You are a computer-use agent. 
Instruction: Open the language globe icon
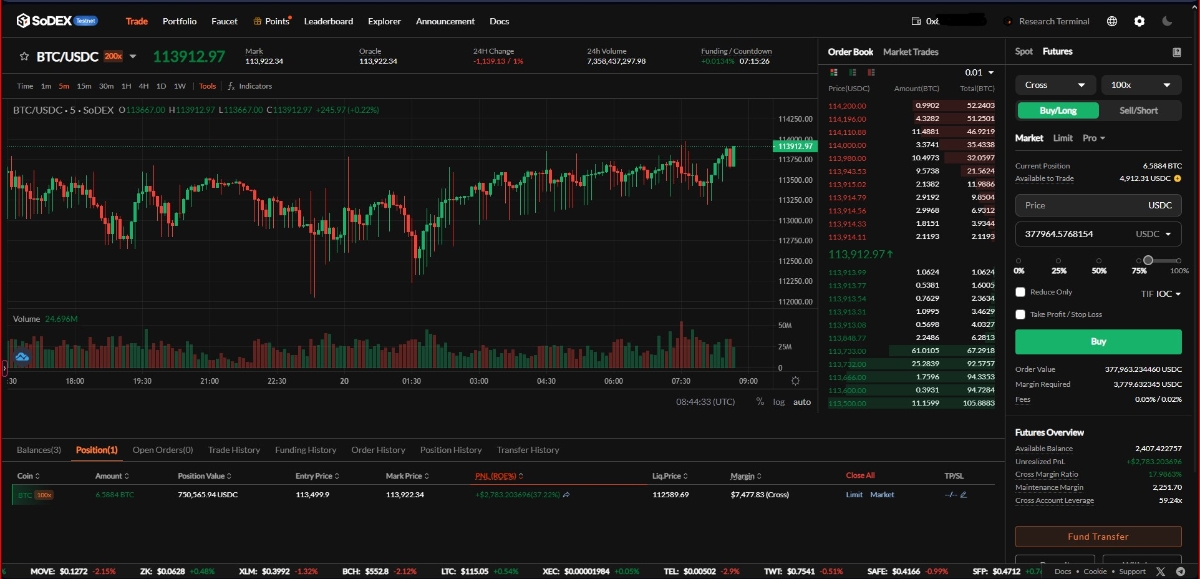[x=1112, y=21]
